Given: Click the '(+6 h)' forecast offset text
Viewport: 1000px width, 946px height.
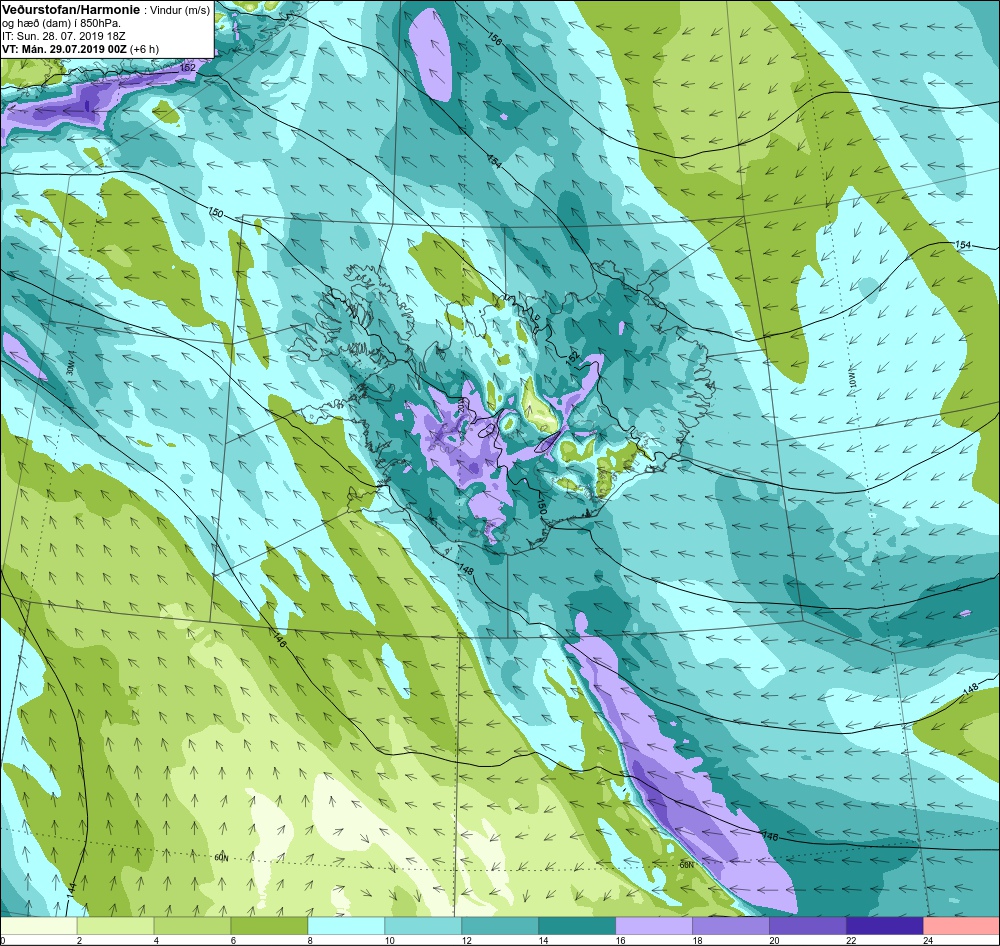Looking at the screenshot, I should [x=144, y=48].
